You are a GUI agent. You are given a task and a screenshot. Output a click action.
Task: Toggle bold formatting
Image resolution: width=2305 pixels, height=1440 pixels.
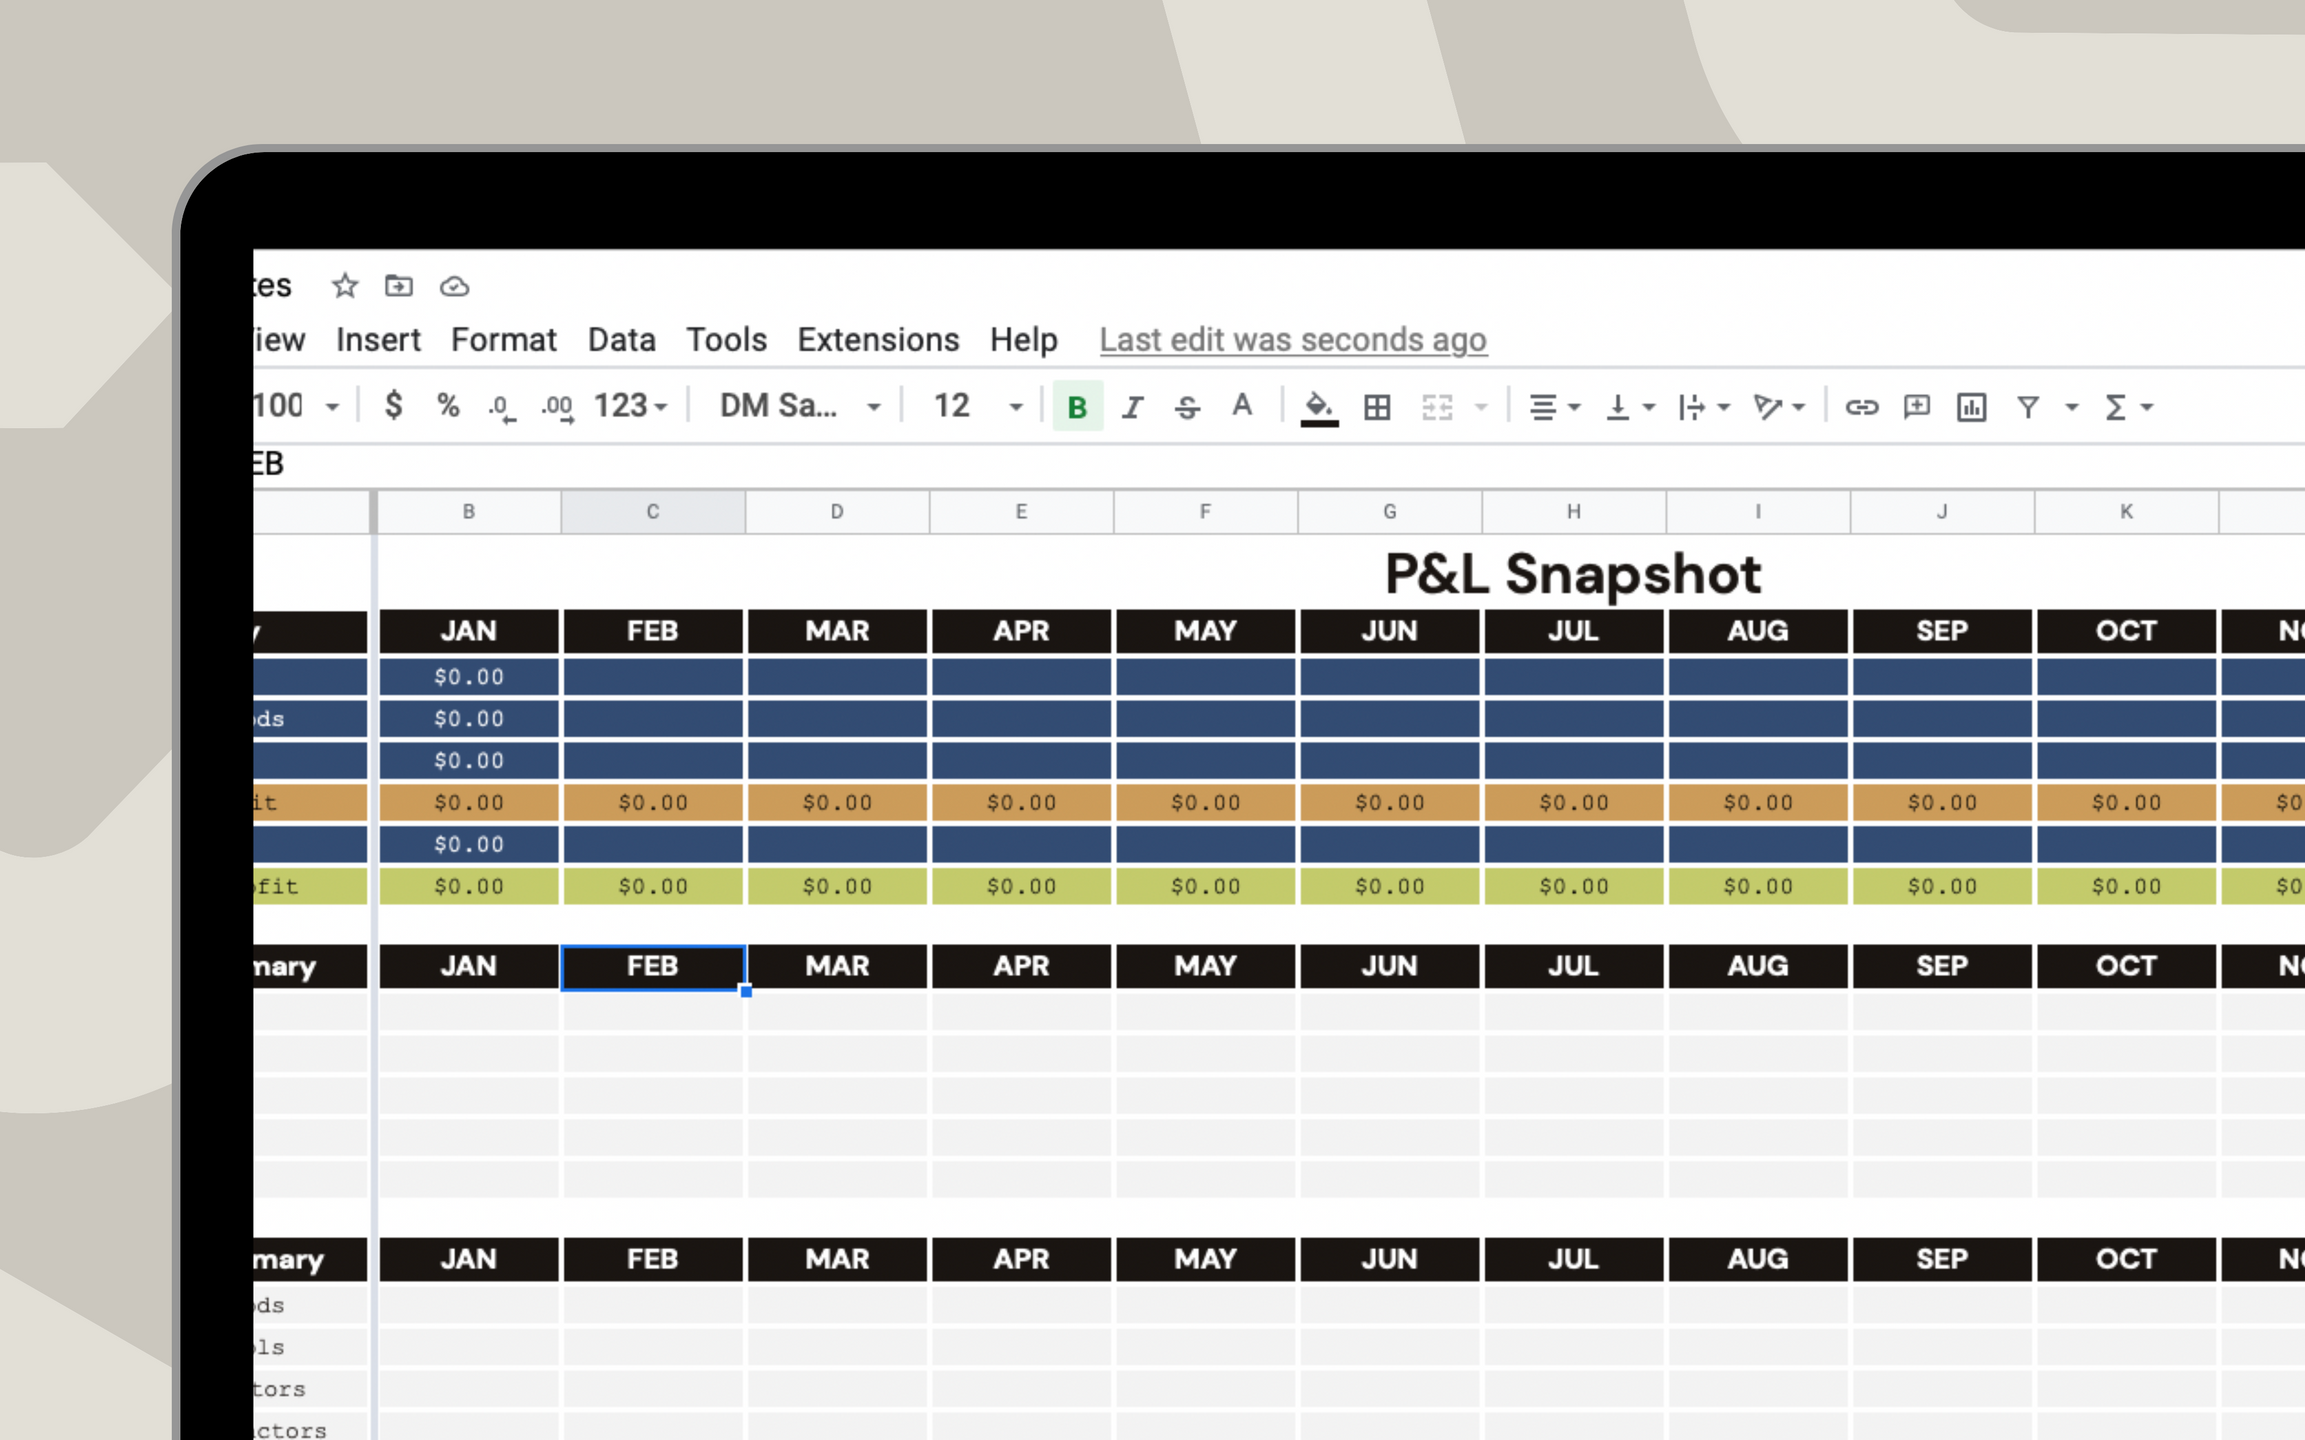point(1077,407)
